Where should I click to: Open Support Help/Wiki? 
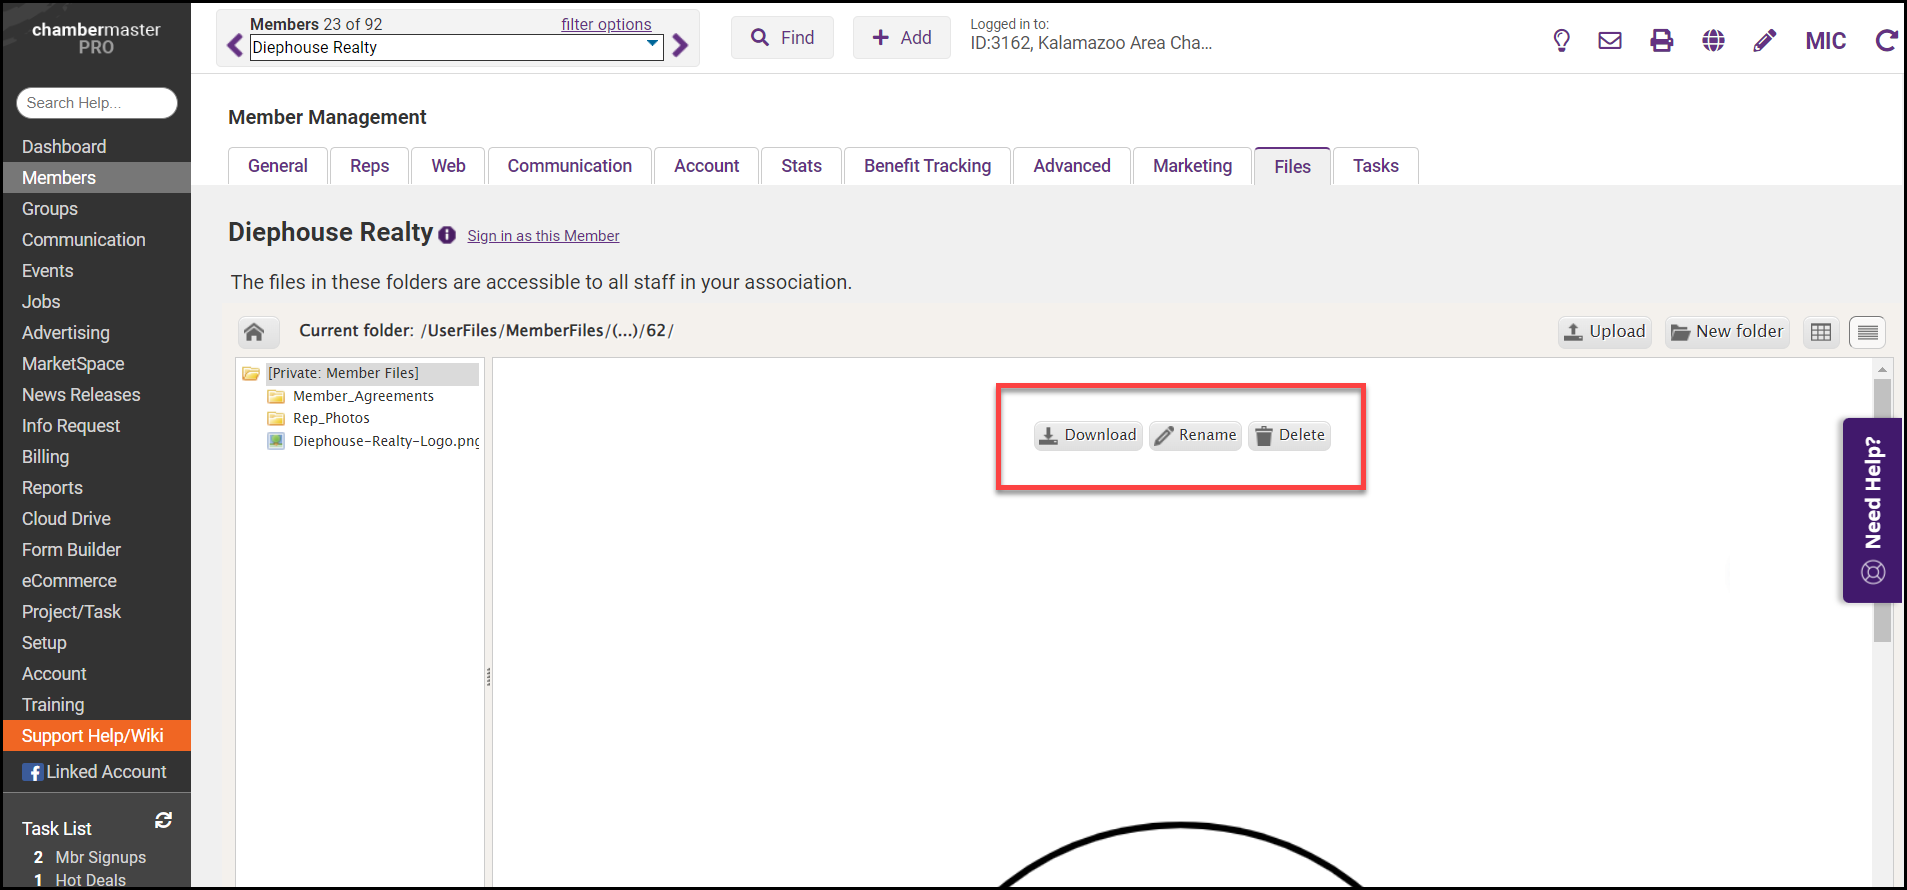tap(97, 736)
